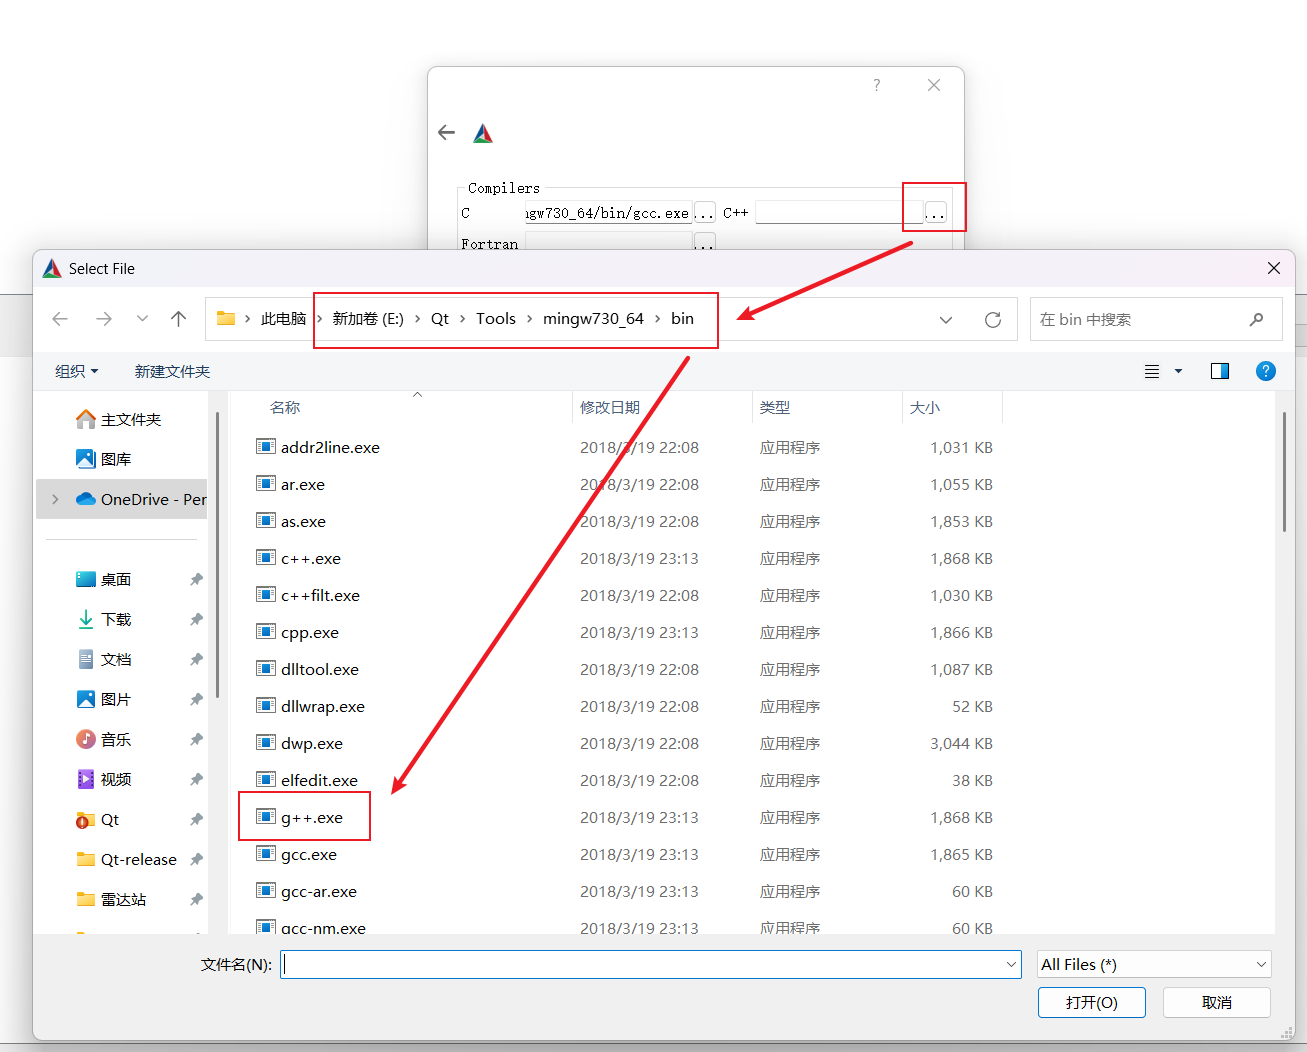This screenshot has width=1307, height=1052.
Task: Click the blue Help question mark icon
Action: (x=1265, y=371)
